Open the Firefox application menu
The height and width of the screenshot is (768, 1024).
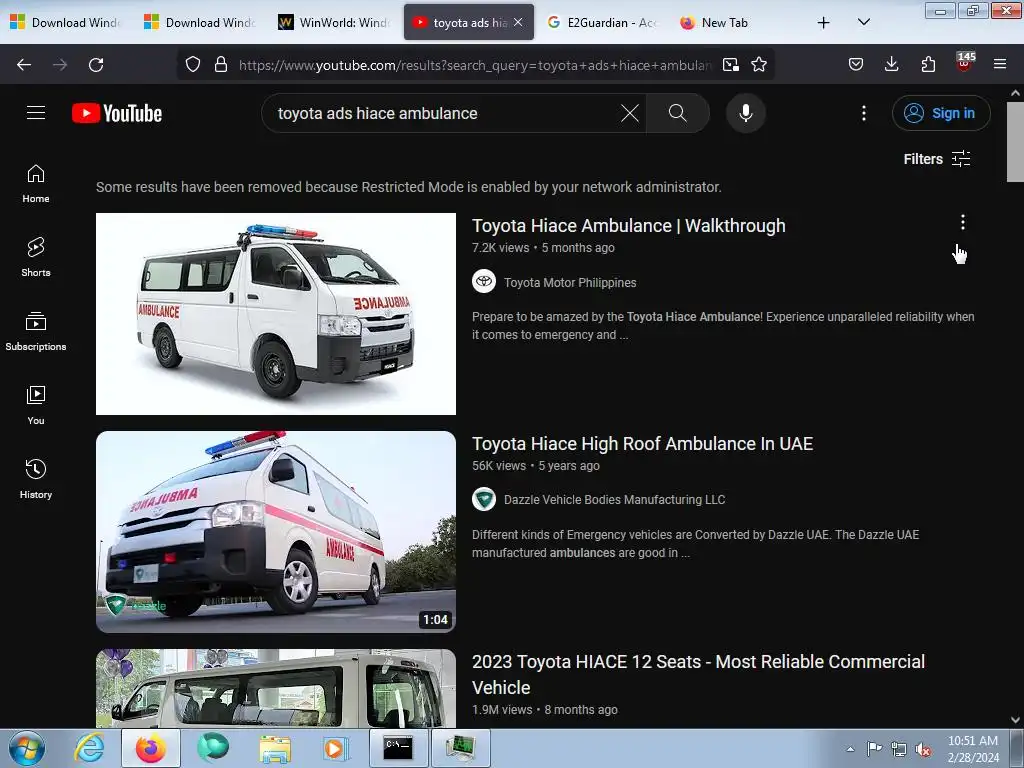point(1000,64)
